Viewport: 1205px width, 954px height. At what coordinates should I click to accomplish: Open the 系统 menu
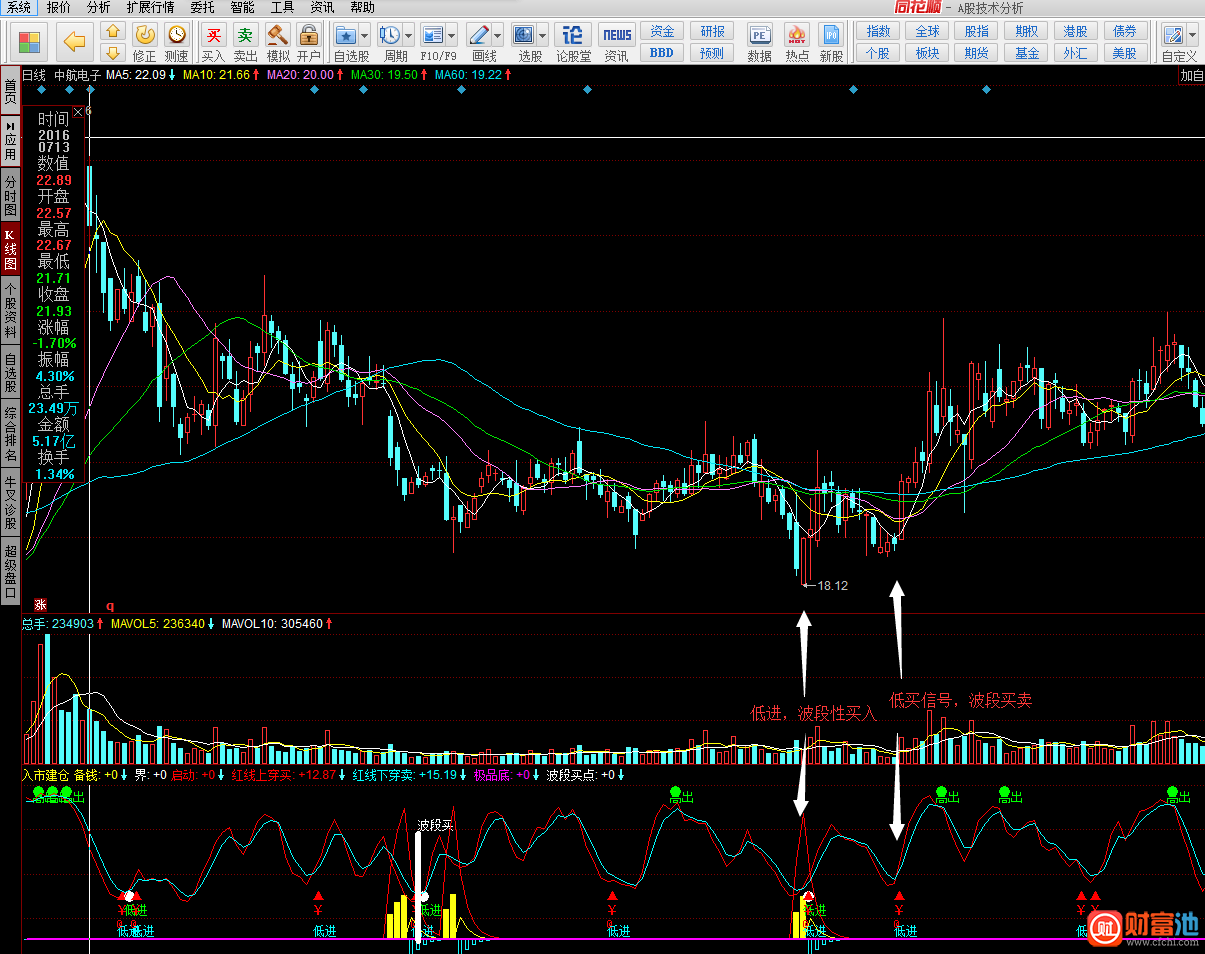click(19, 7)
